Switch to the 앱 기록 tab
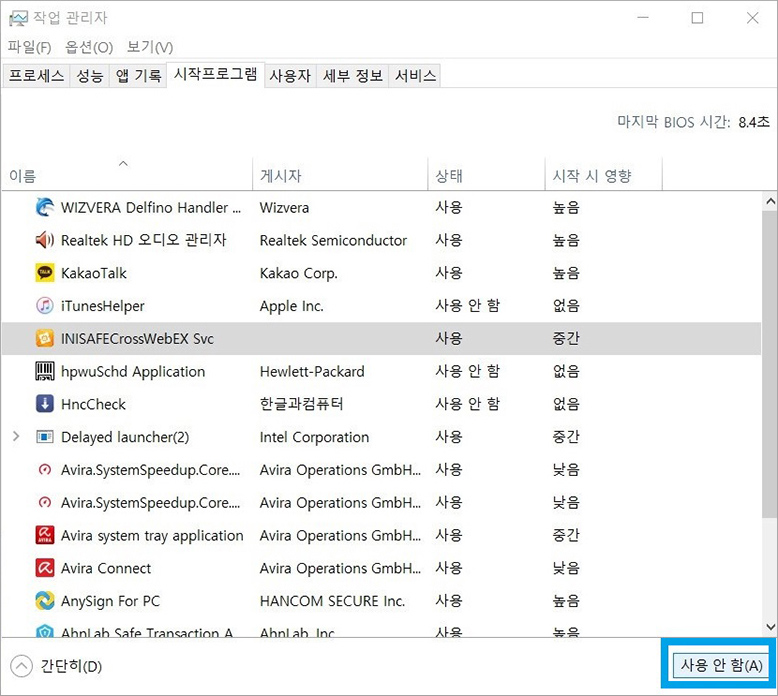This screenshot has height=696, width=778. point(138,75)
